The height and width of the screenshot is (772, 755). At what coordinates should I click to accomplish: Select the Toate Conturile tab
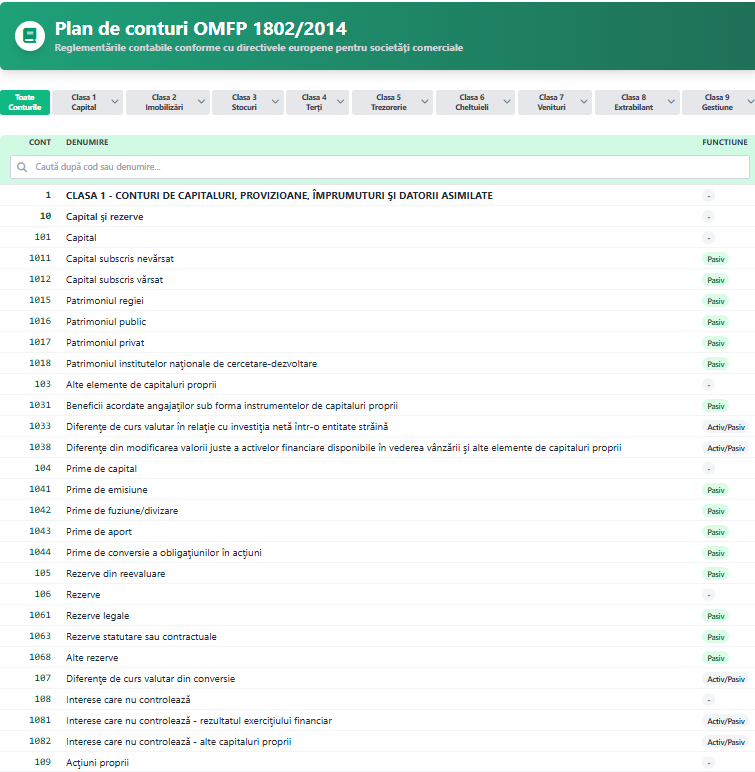[x=25, y=102]
